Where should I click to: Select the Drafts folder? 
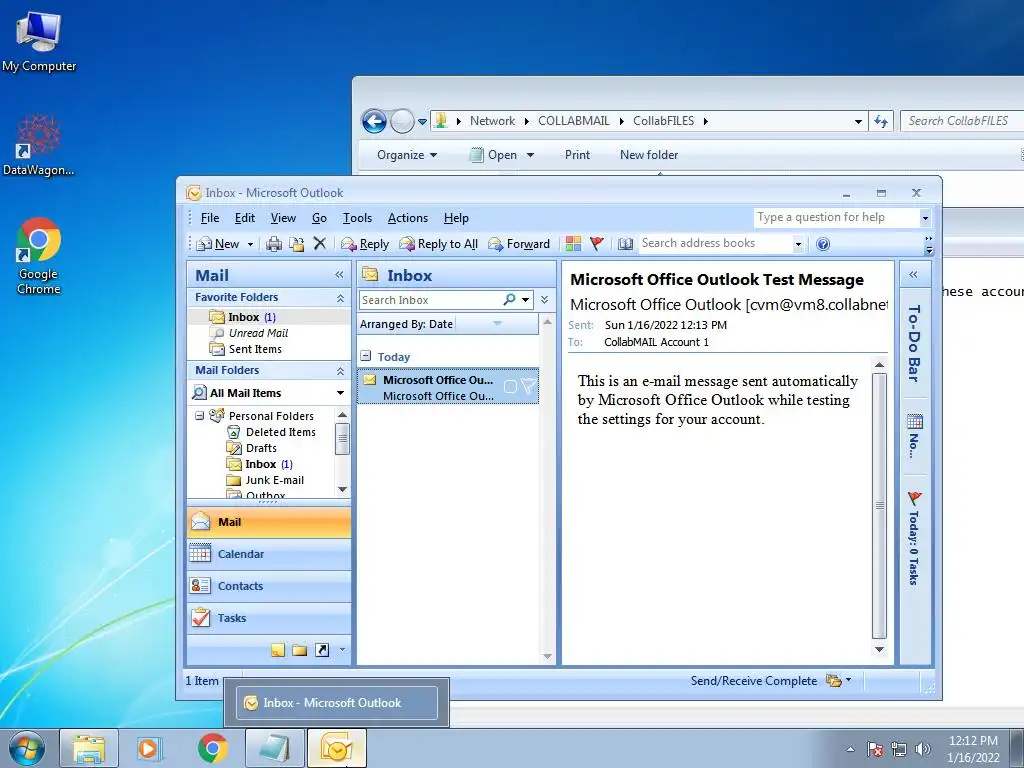pyautogui.click(x=261, y=448)
